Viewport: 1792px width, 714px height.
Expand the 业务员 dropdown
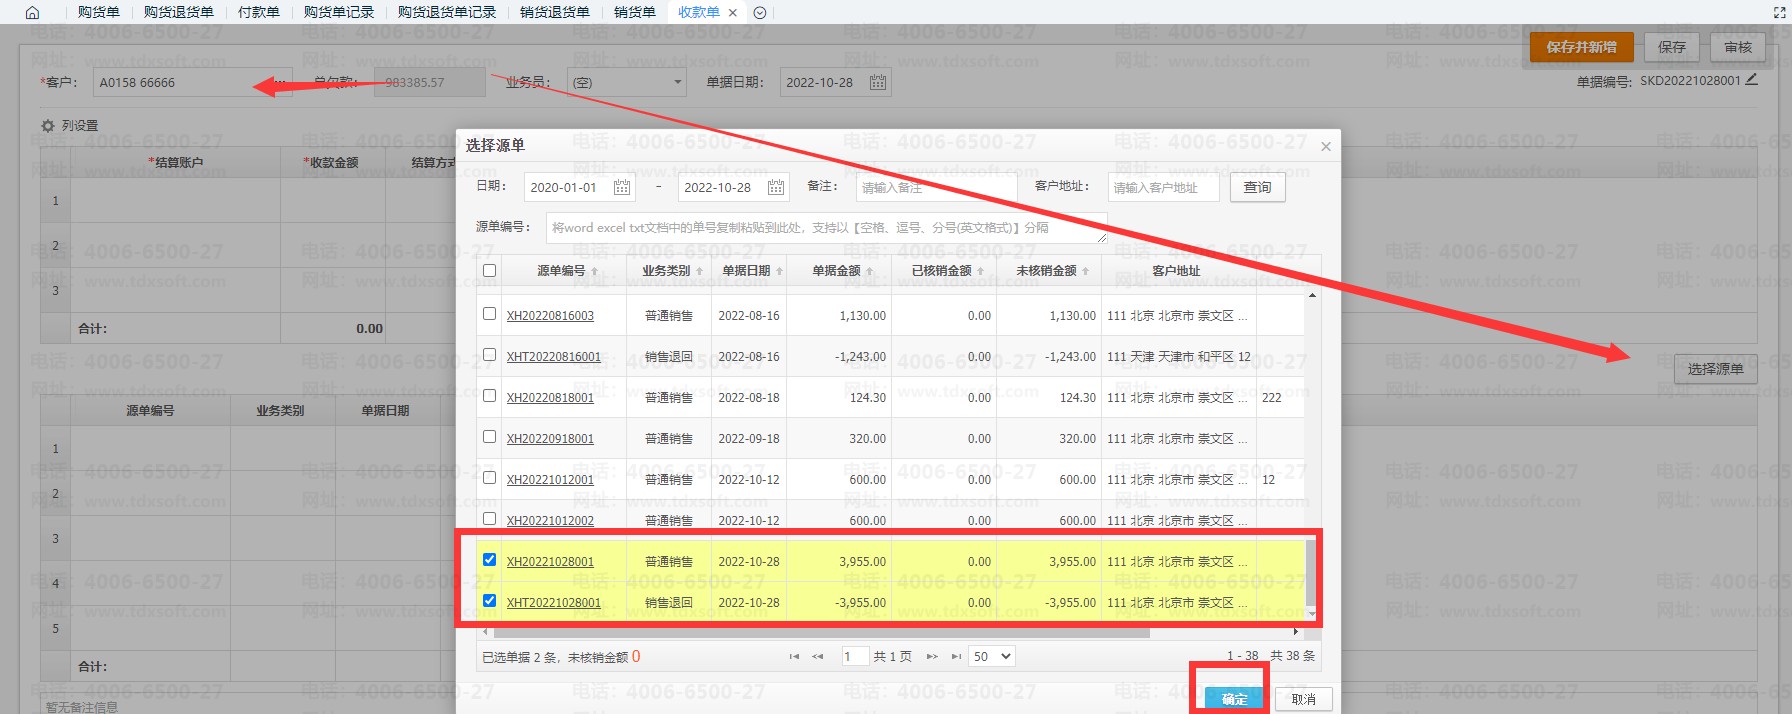click(x=627, y=82)
